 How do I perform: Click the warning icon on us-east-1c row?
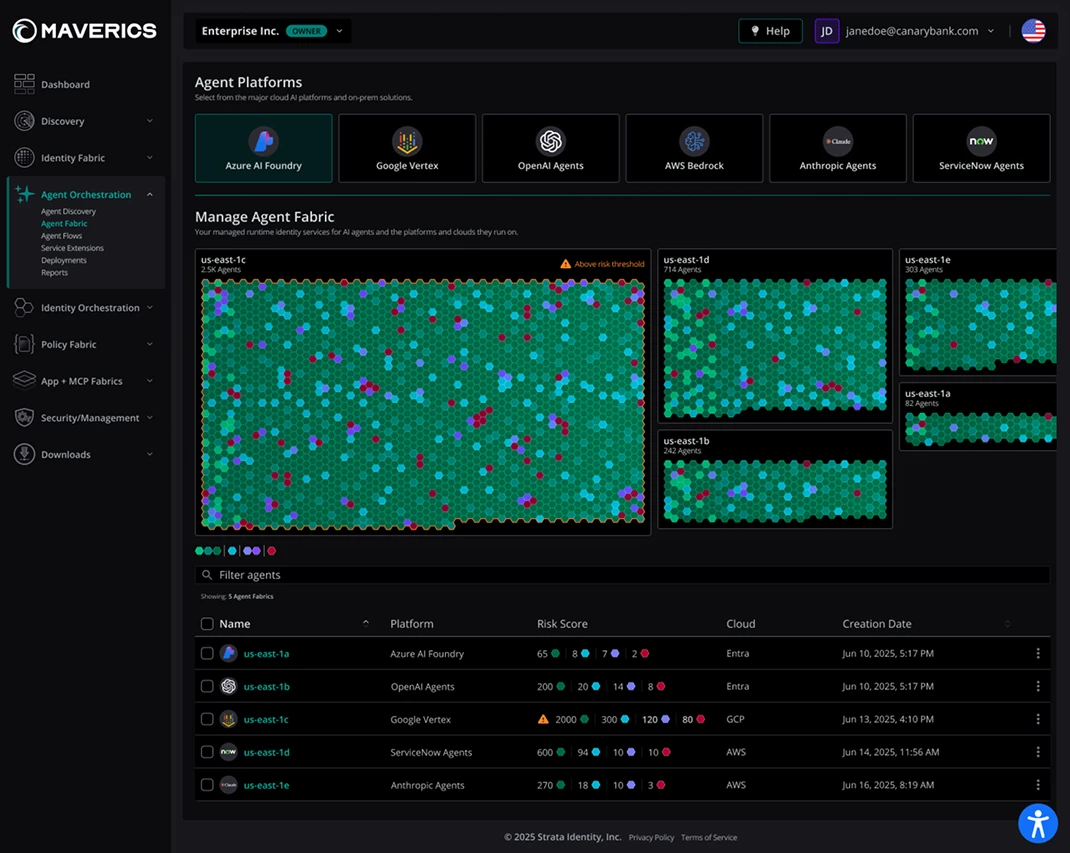[543, 719]
